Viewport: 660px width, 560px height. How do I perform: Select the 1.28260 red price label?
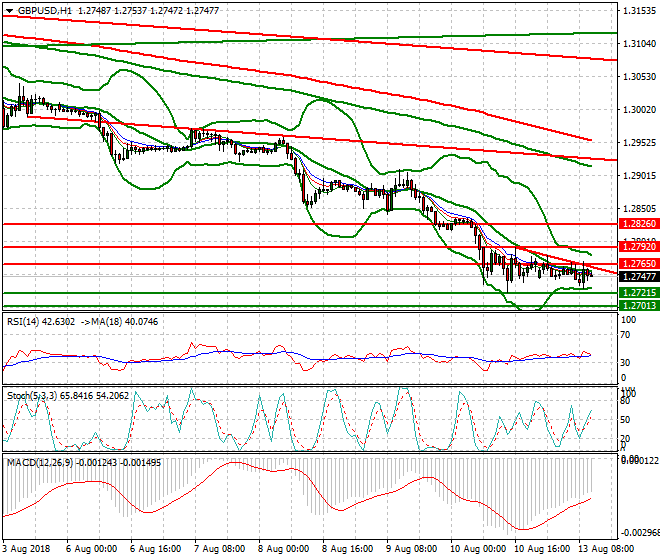[637, 224]
